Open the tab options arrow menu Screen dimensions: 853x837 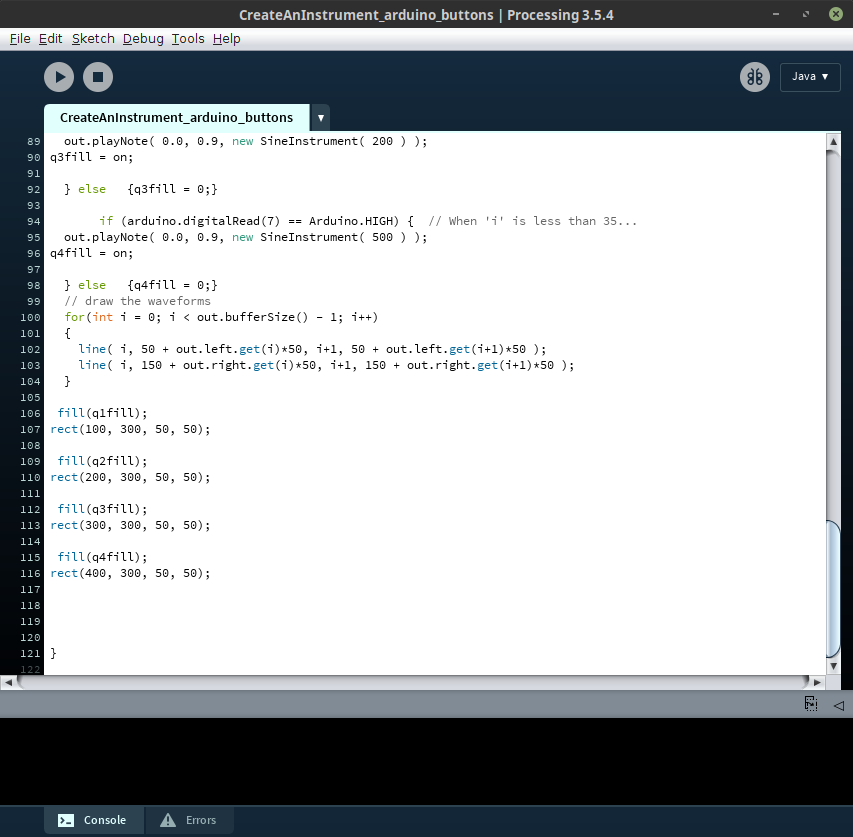pyautogui.click(x=321, y=117)
